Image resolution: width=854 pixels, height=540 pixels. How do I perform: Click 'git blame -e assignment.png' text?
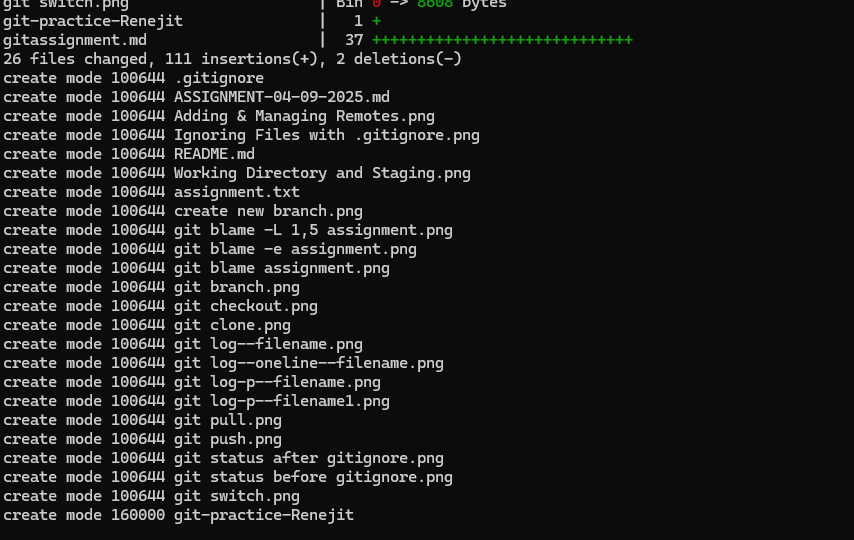(x=295, y=249)
